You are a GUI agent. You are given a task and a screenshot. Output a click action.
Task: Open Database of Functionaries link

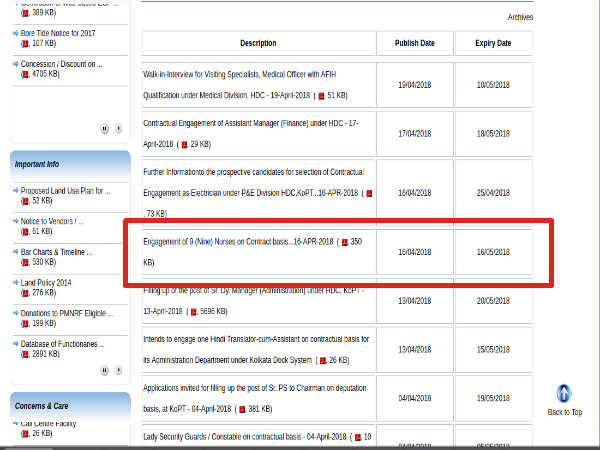point(62,344)
